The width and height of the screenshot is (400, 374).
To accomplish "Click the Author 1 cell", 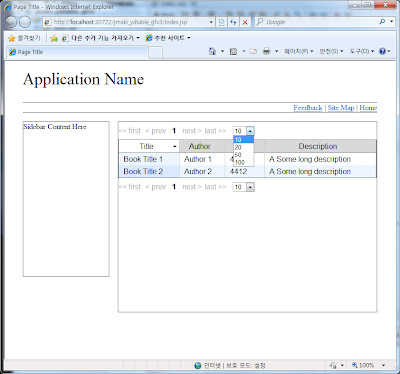I will tap(202, 159).
